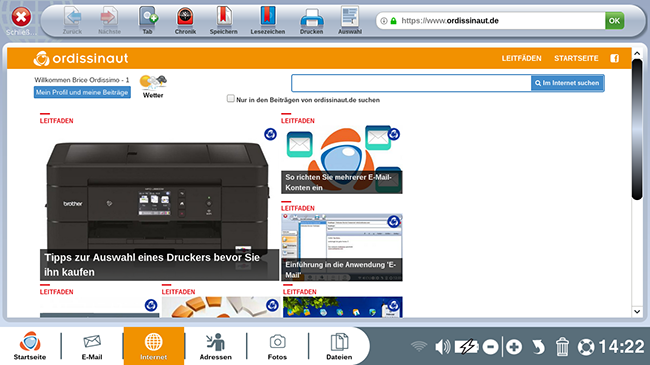The image size is (650, 365).
Task: Click Im Internet suchen button
Action: [567, 83]
